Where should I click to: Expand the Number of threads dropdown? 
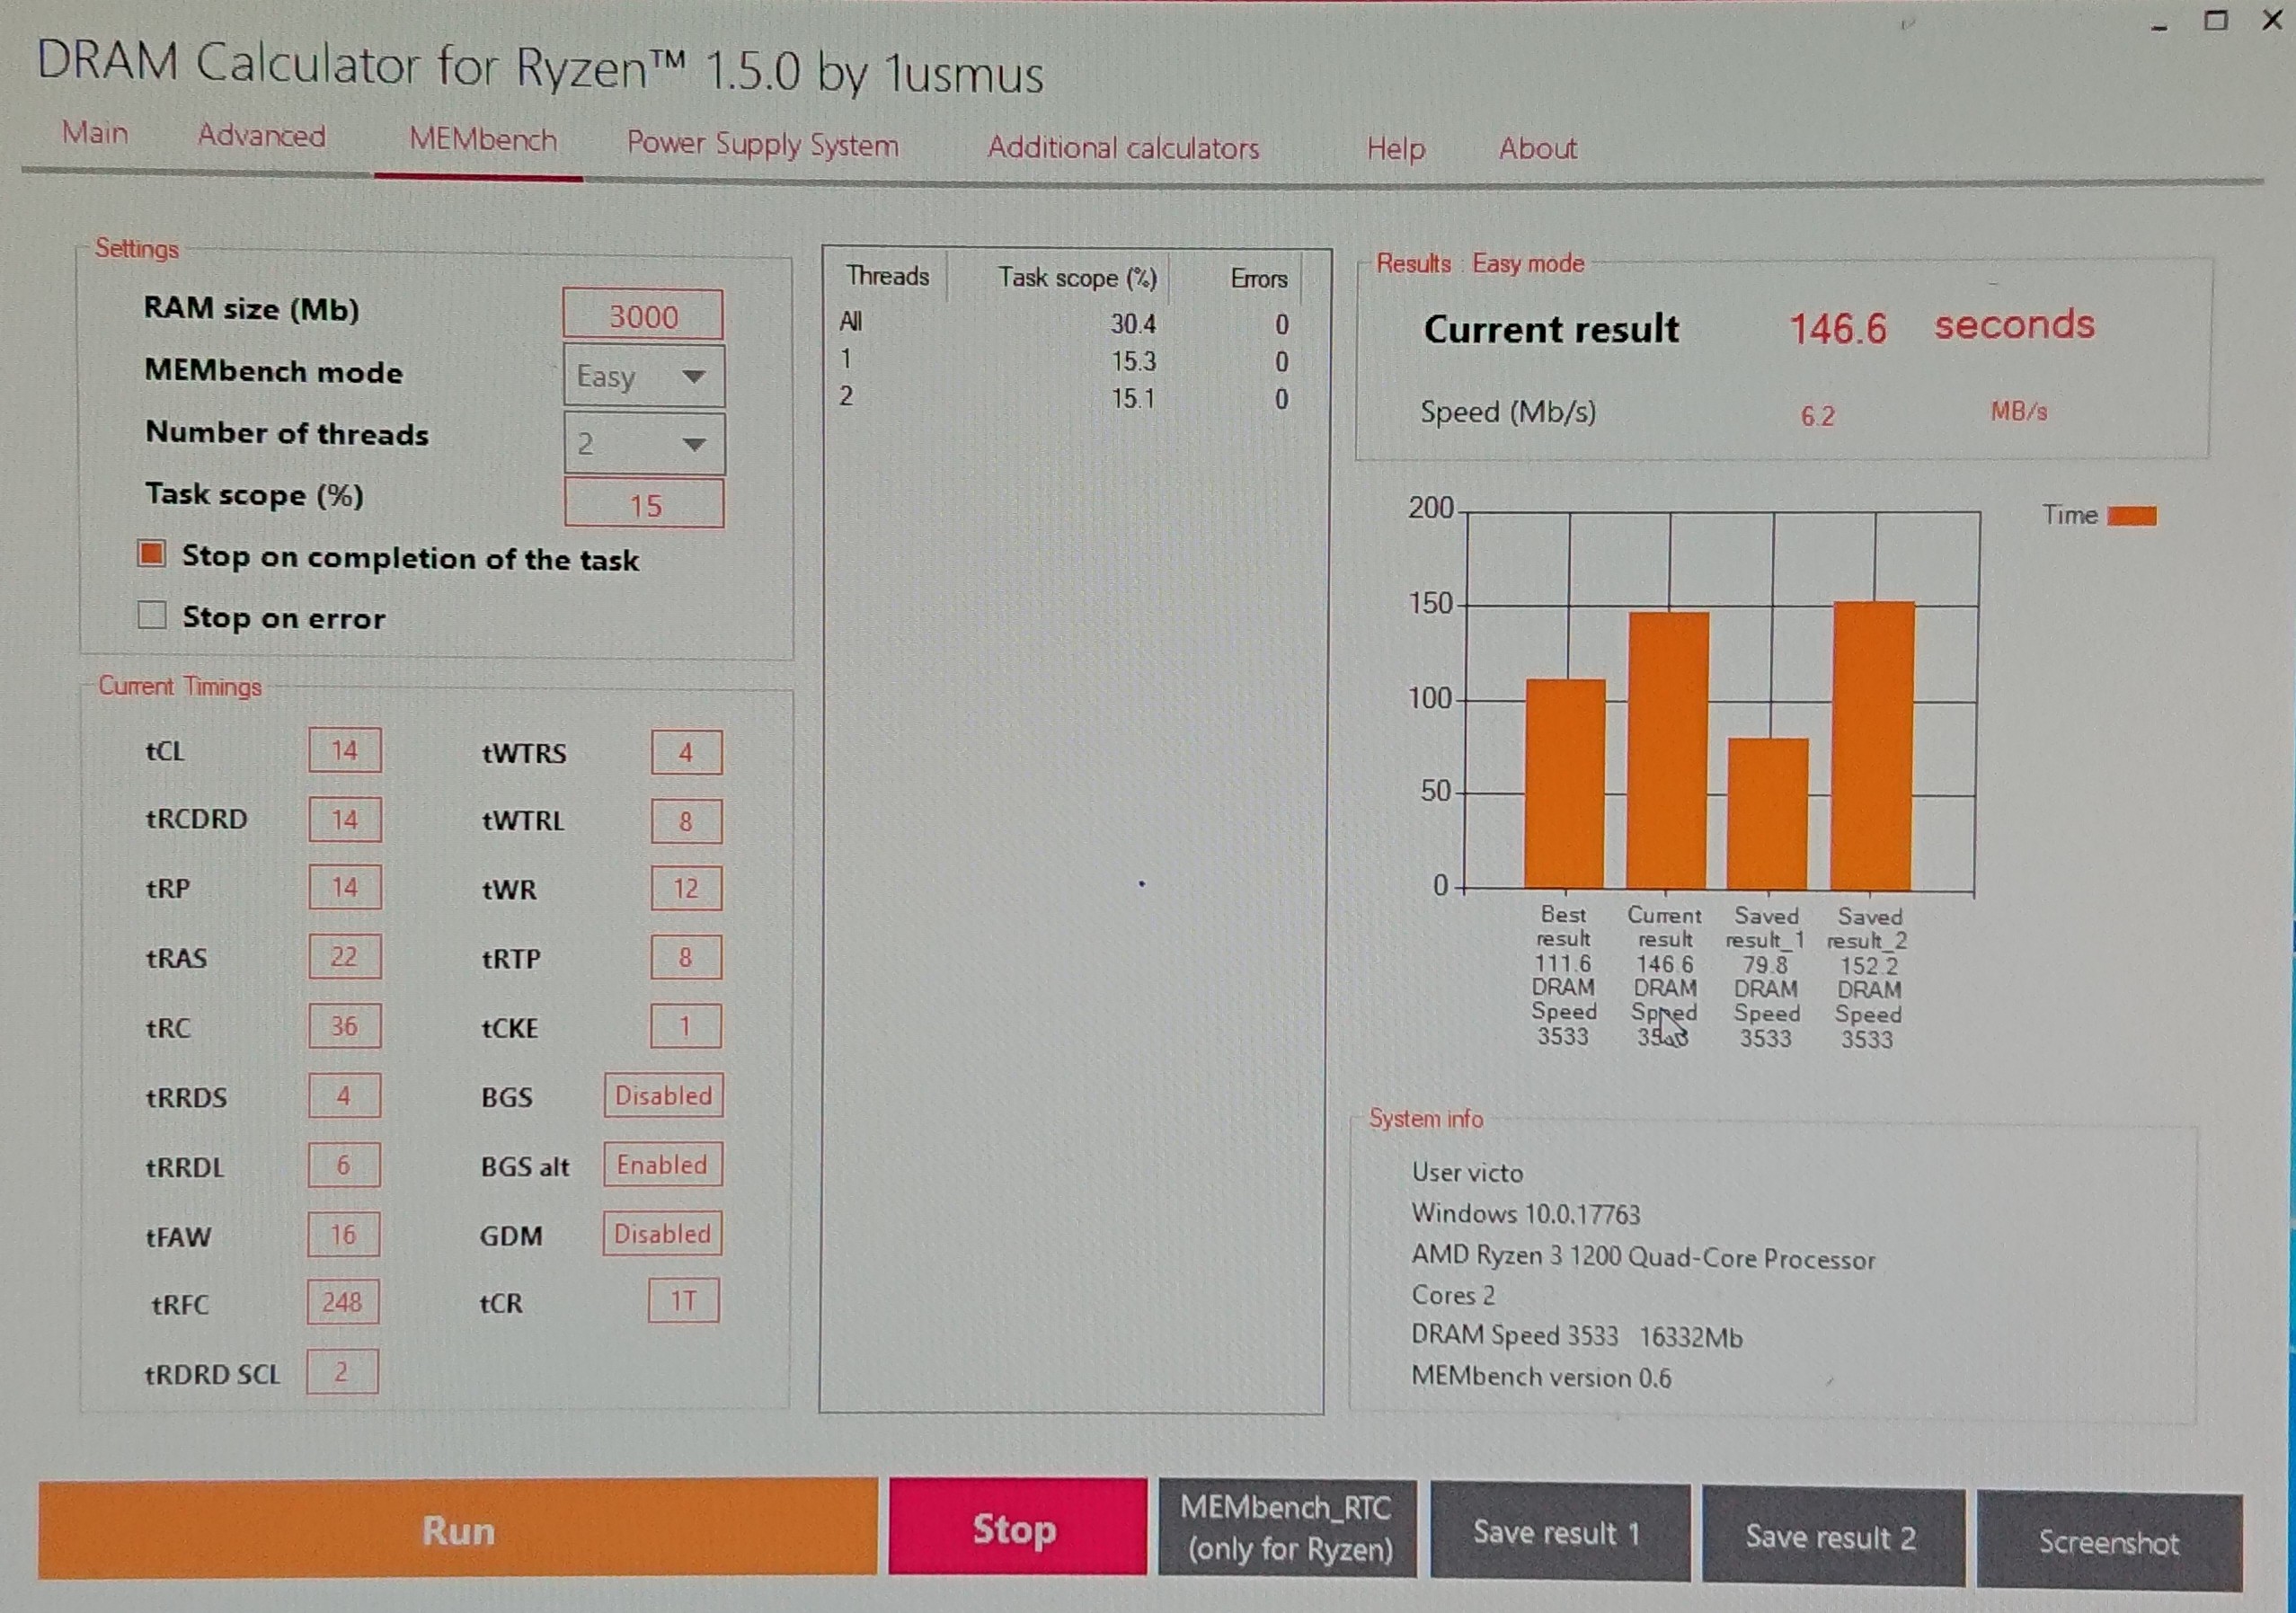(x=644, y=443)
